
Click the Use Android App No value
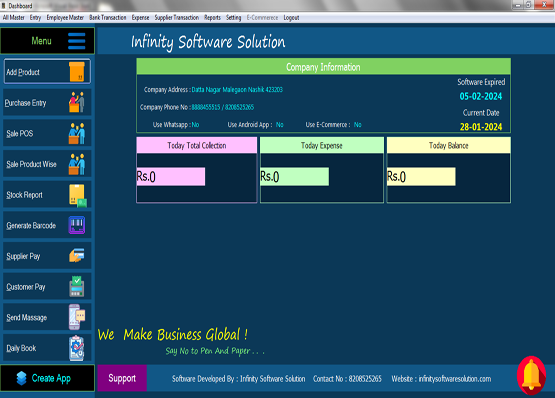[x=280, y=125]
